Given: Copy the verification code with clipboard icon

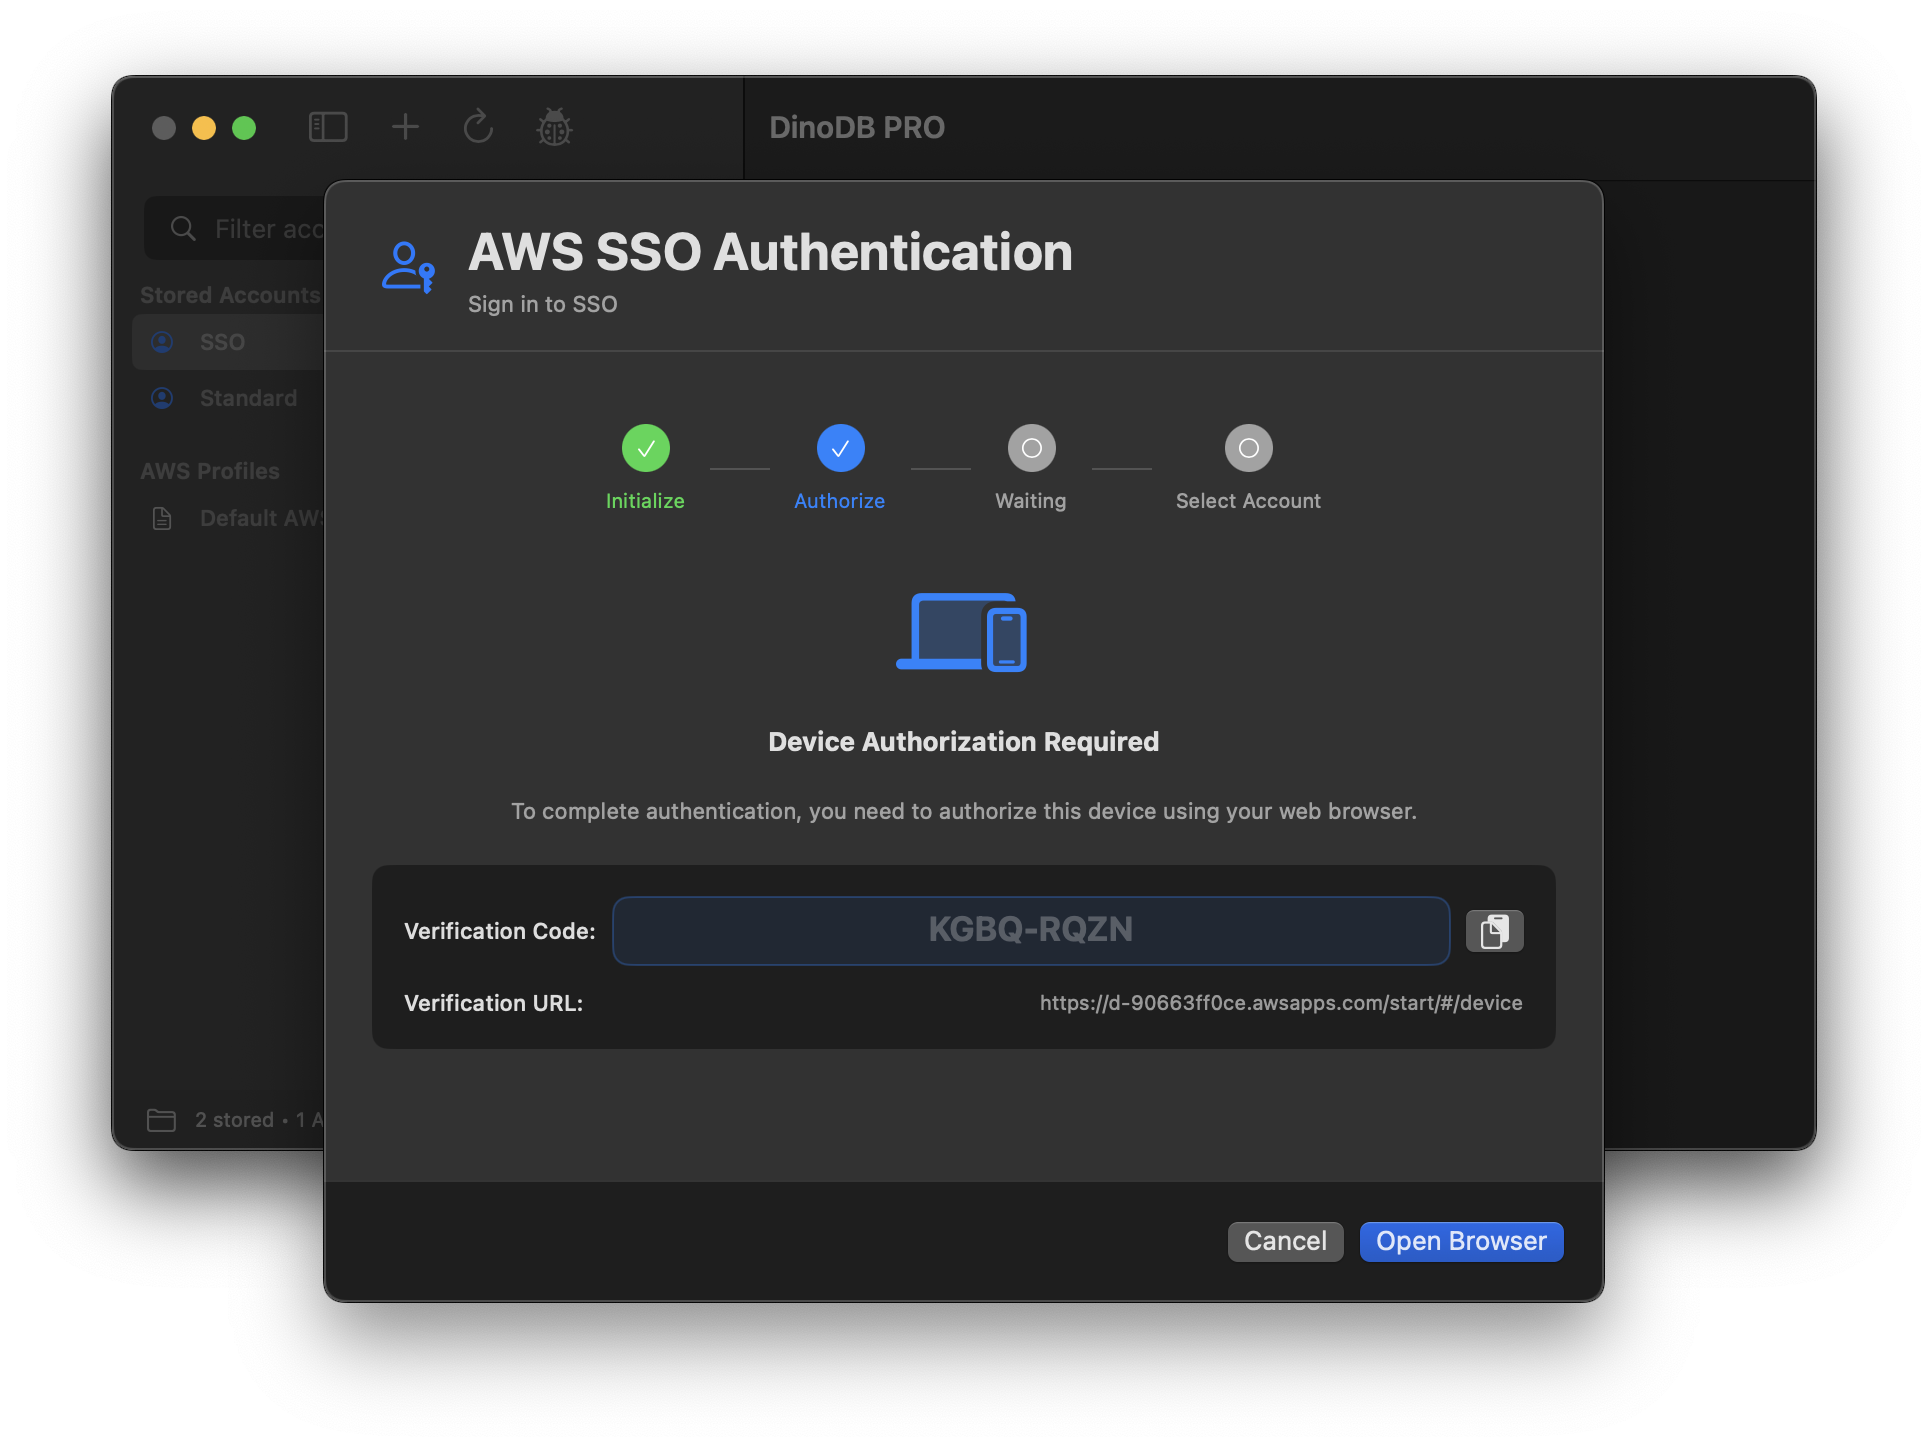Looking at the screenshot, I should pyautogui.click(x=1494, y=931).
